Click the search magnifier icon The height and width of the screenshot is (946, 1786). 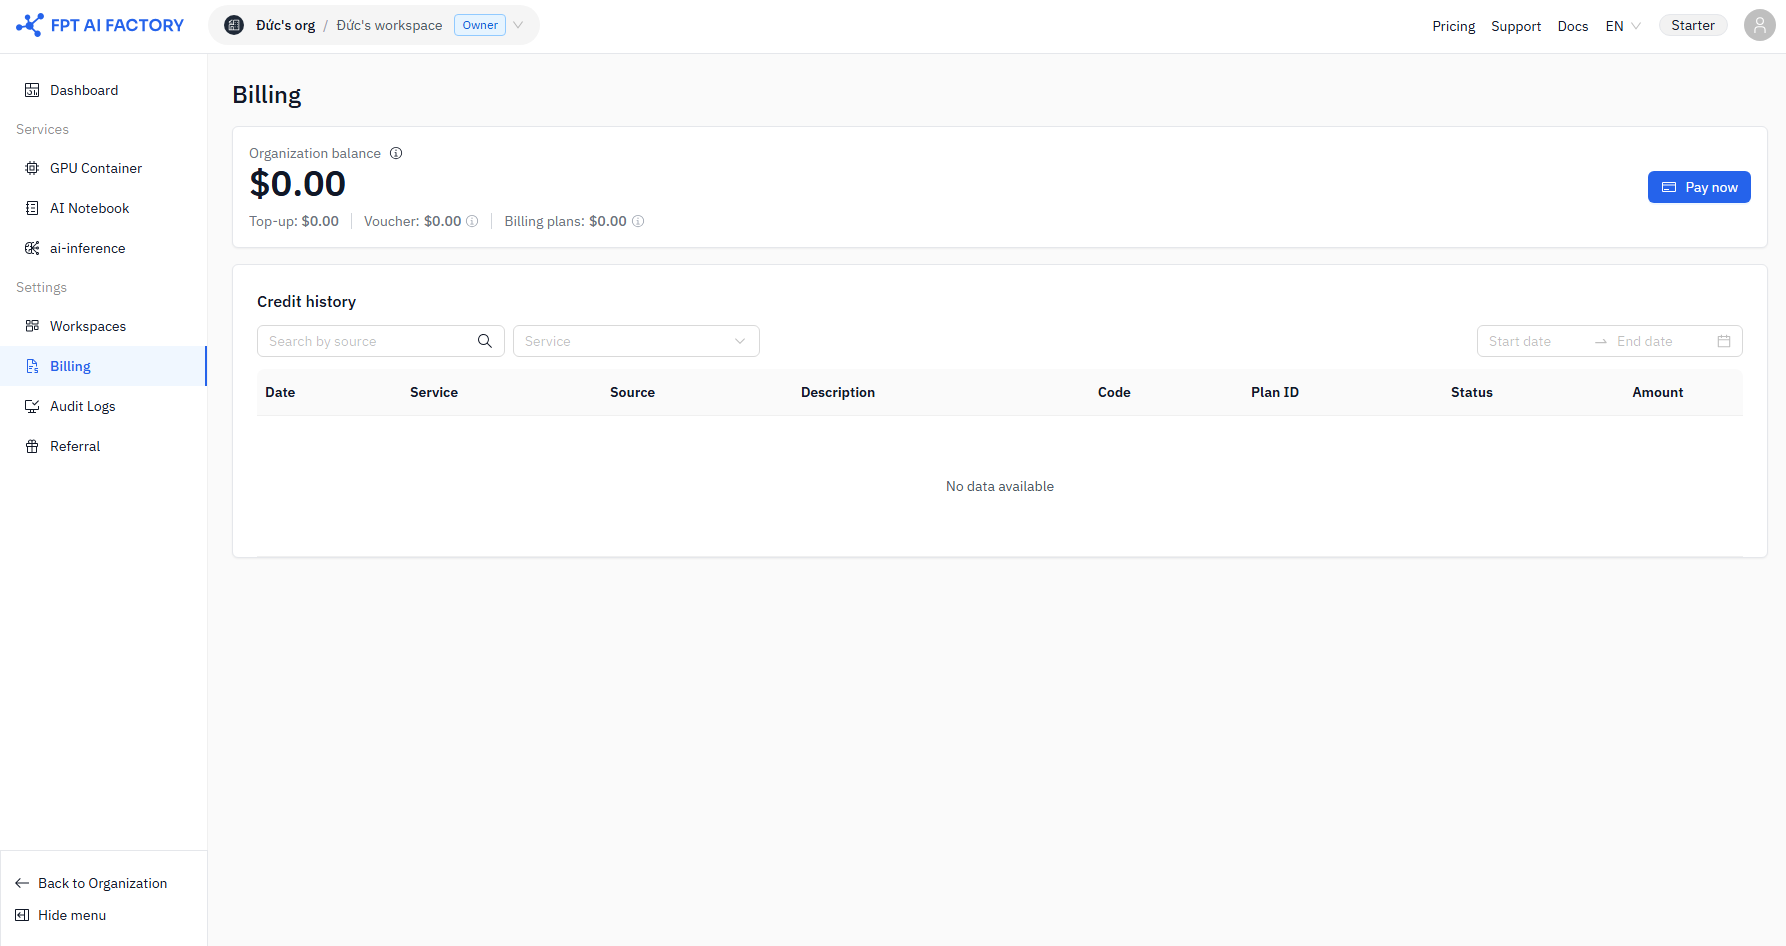(x=485, y=341)
